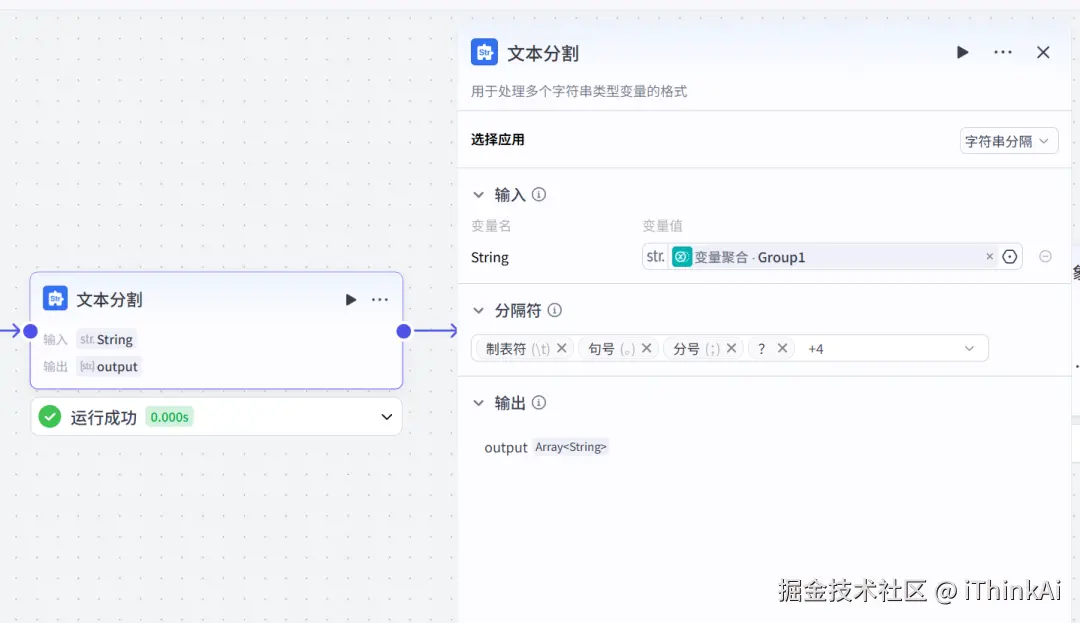Delete the Group1 variable reference tag

pyautogui.click(x=989, y=257)
